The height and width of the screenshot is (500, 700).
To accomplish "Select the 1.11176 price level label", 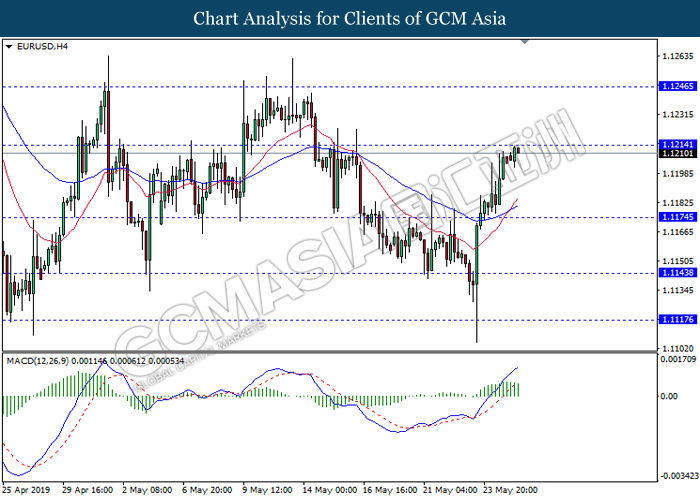I will tap(678, 319).
